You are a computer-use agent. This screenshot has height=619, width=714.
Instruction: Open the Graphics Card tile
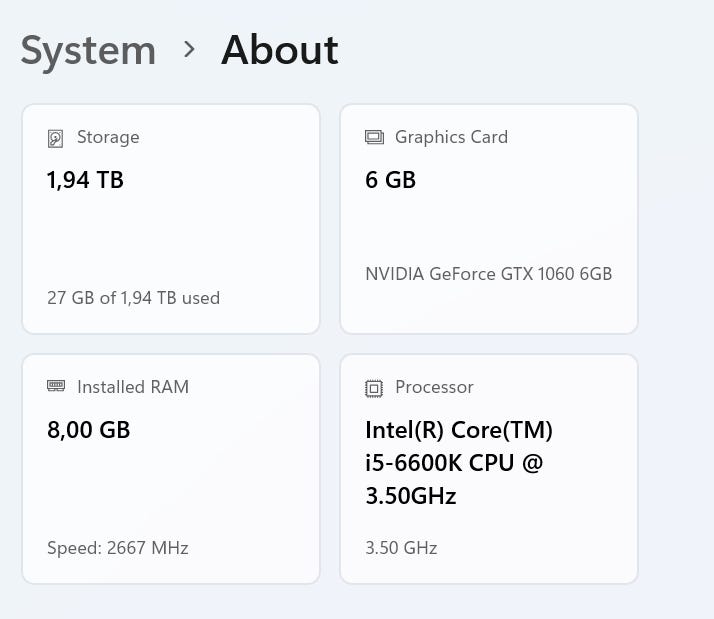click(489, 219)
